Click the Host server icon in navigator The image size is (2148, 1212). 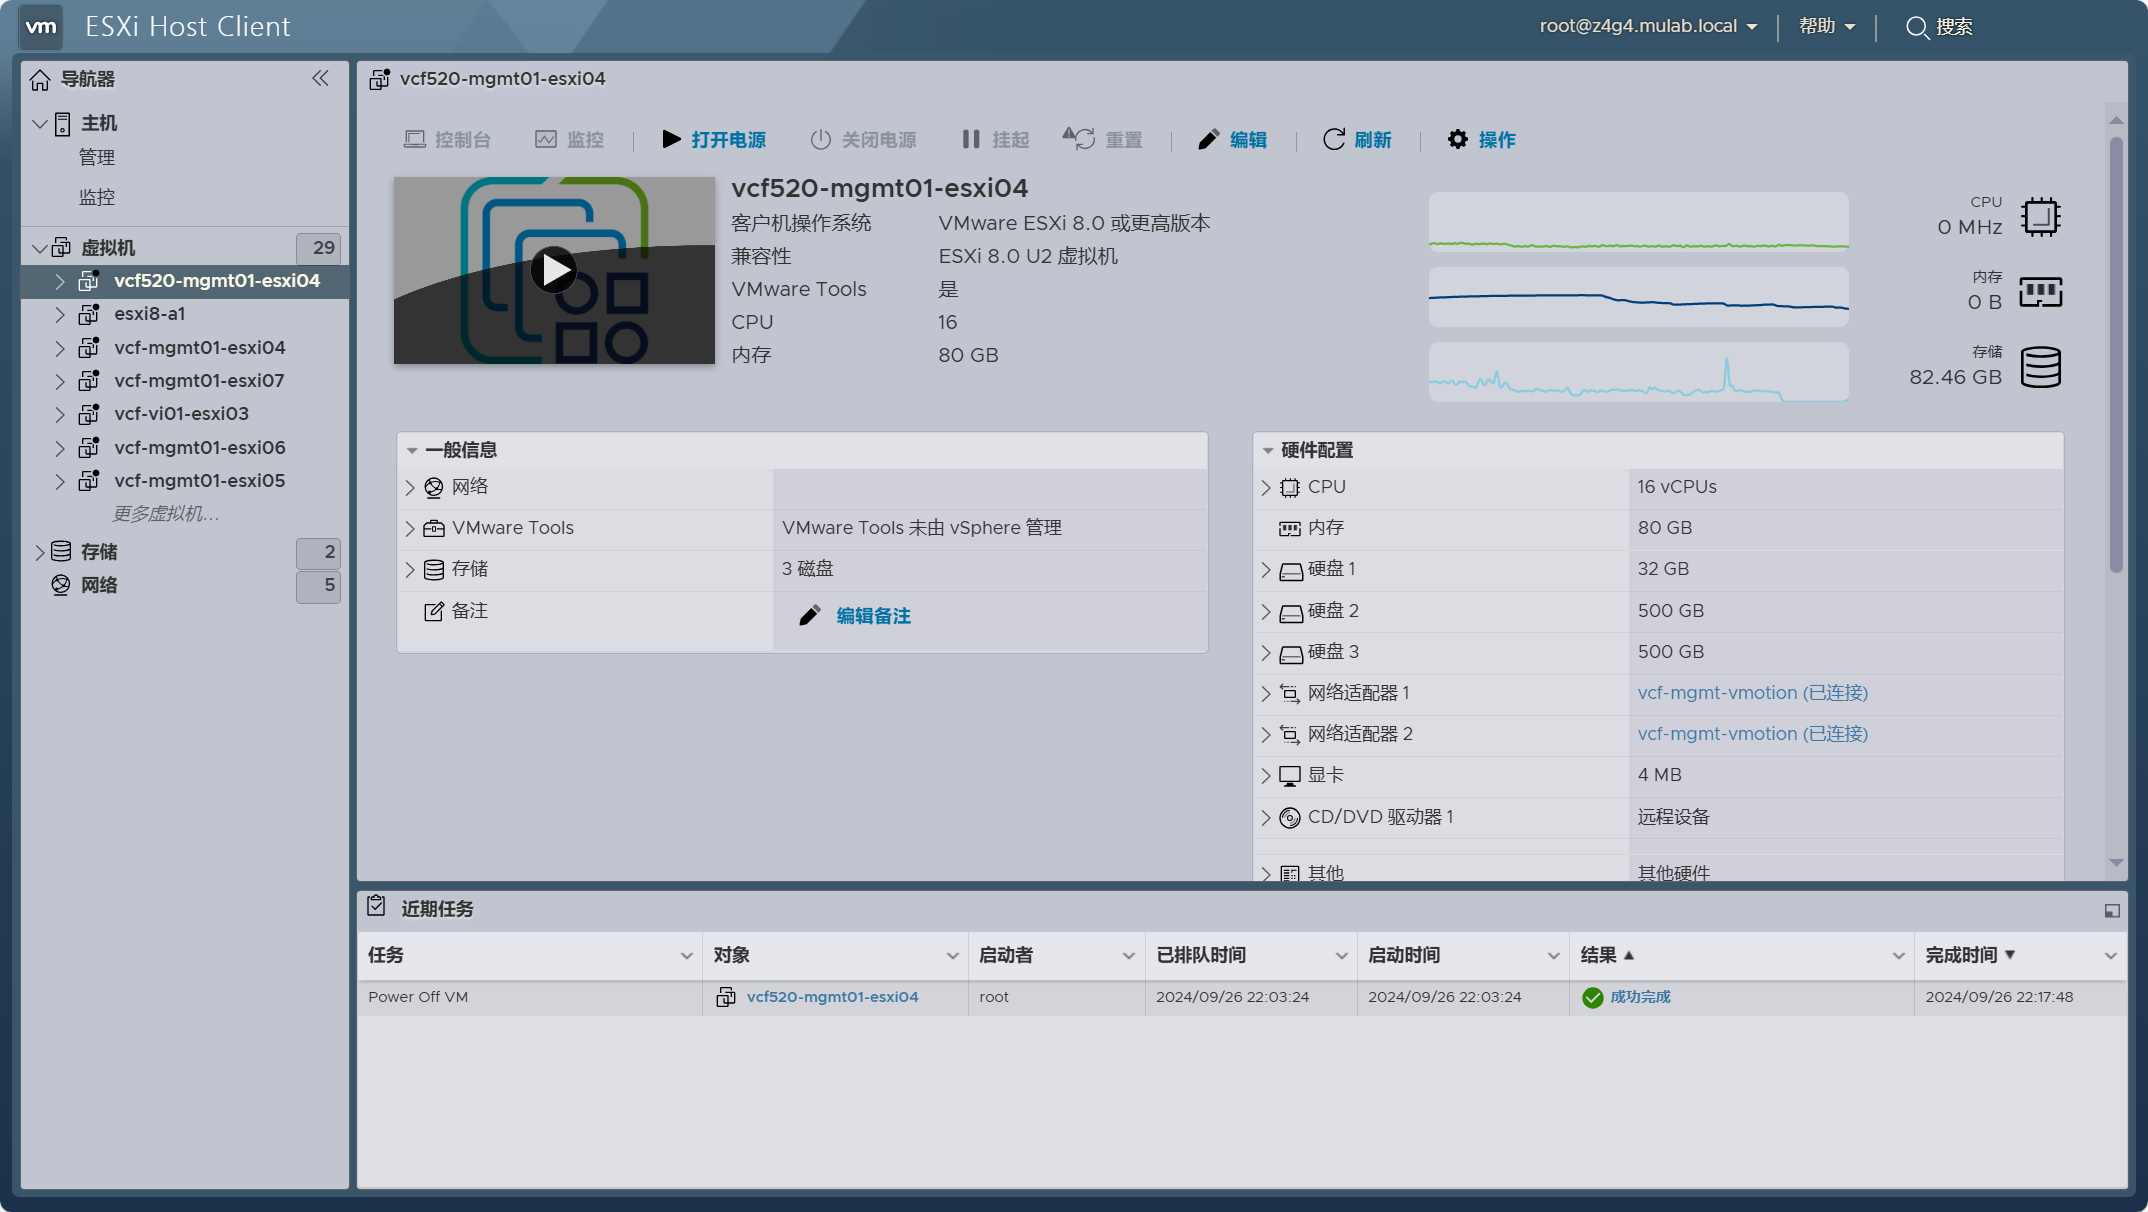click(62, 123)
